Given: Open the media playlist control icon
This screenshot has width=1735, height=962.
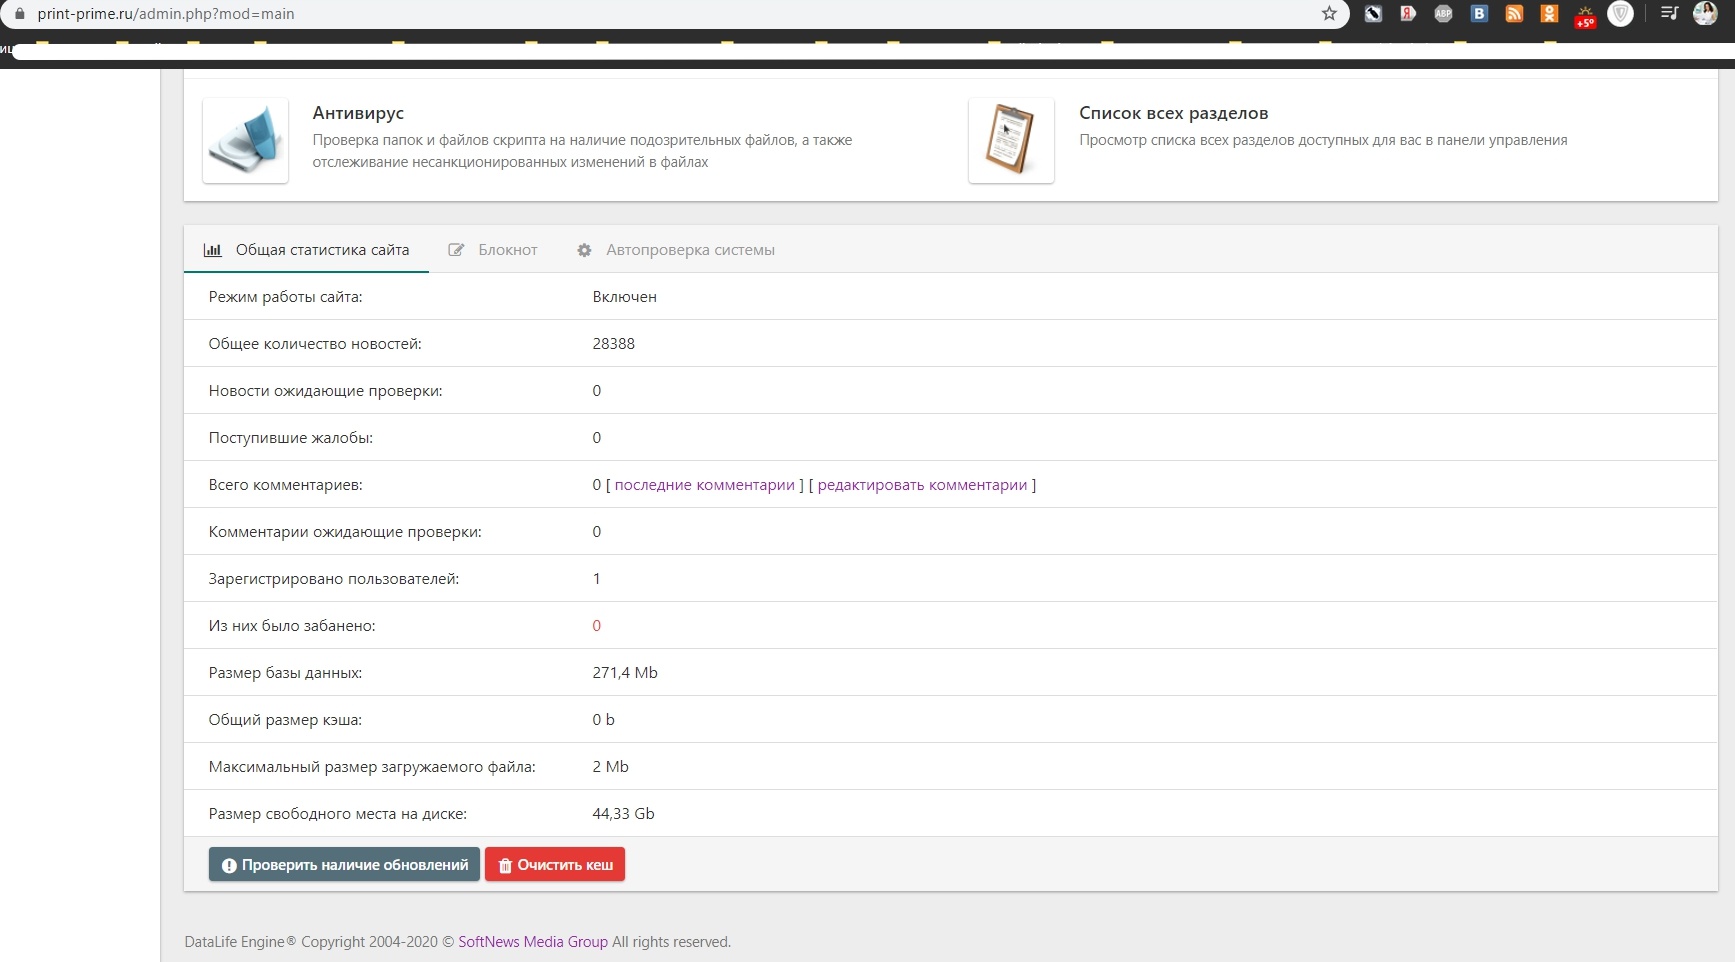Looking at the screenshot, I should pos(1669,14).
